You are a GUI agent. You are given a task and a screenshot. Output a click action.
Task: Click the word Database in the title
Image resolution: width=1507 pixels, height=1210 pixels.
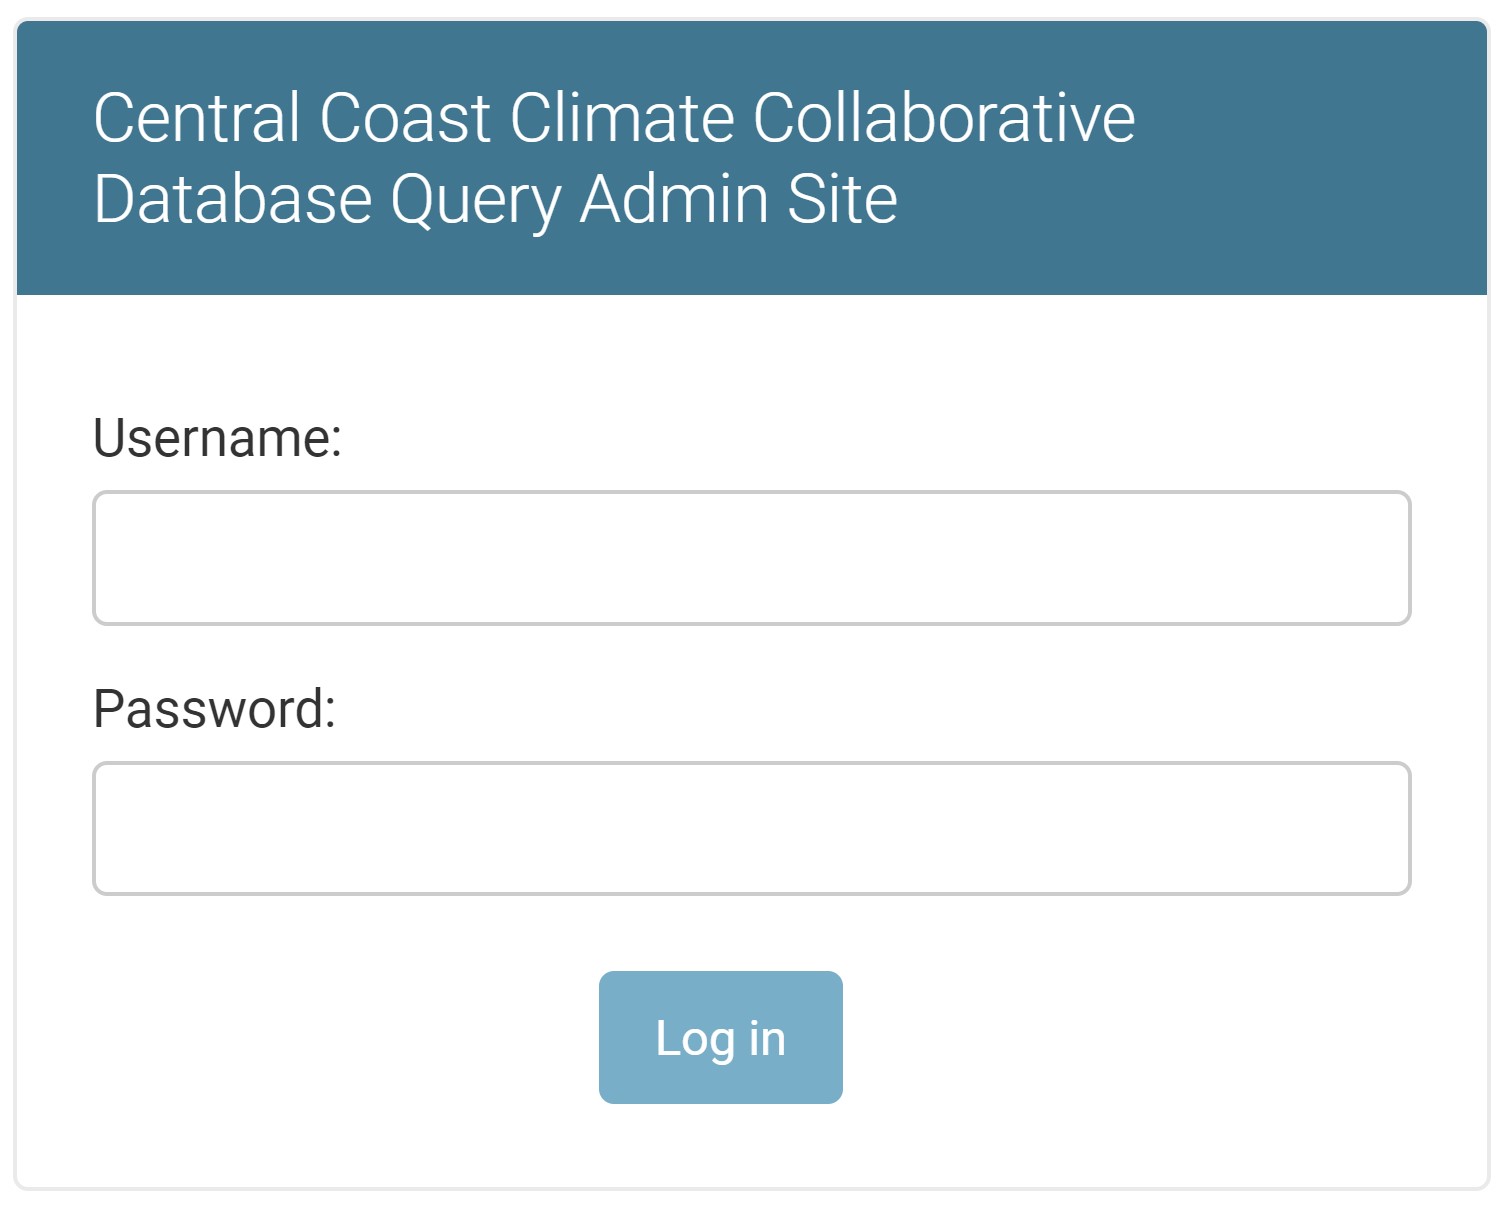tap(232, 199)
